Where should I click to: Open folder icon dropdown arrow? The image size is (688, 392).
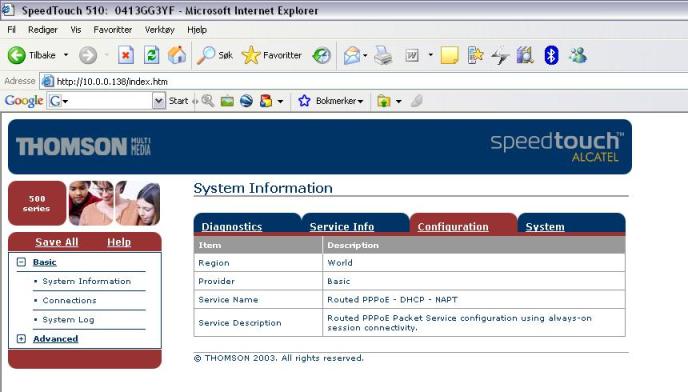398,101
